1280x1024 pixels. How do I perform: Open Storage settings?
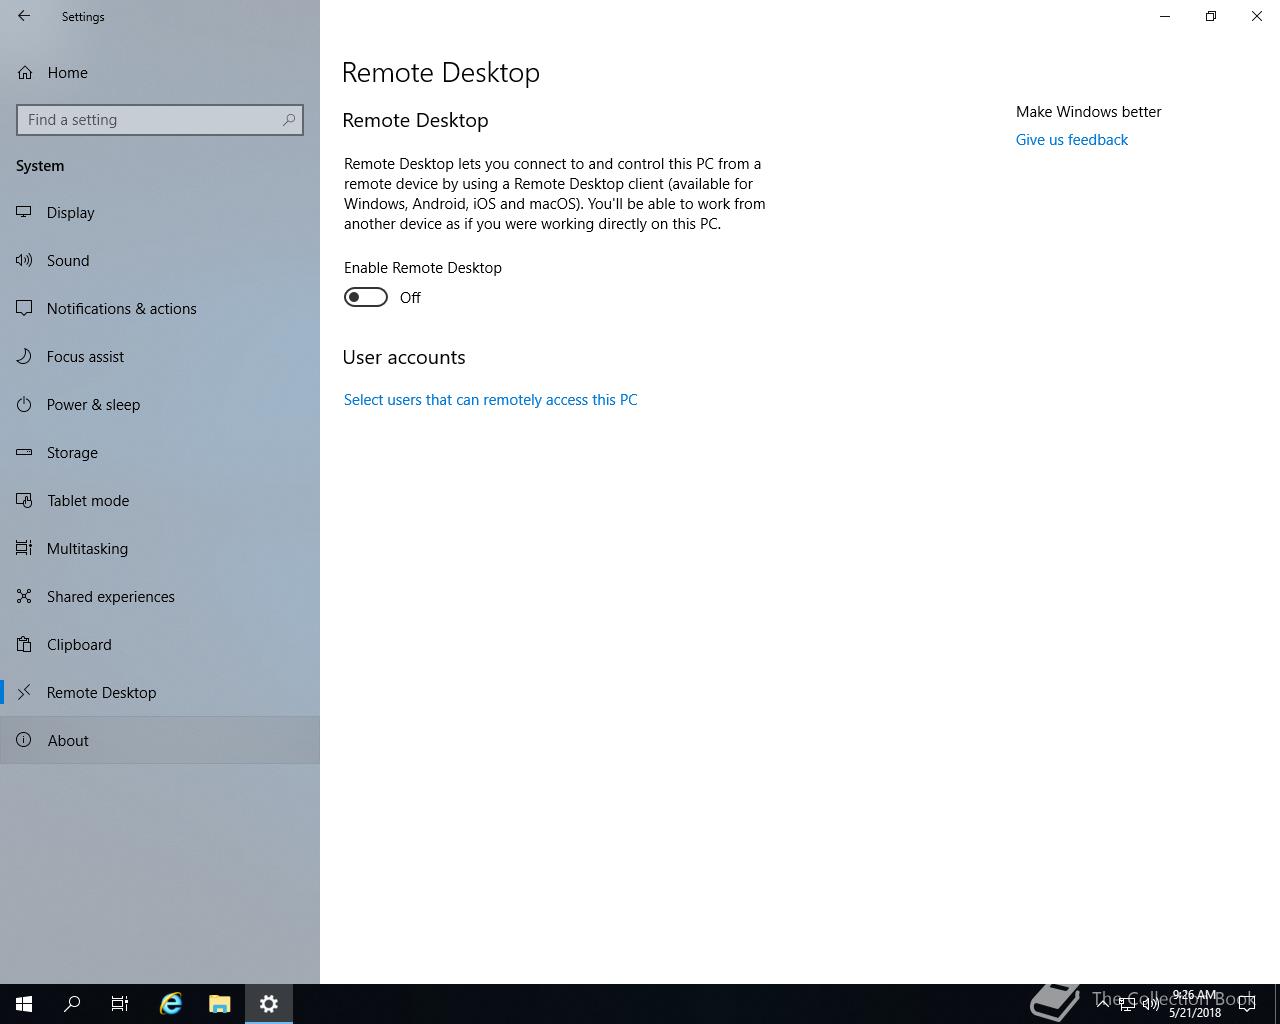[160, 452]
